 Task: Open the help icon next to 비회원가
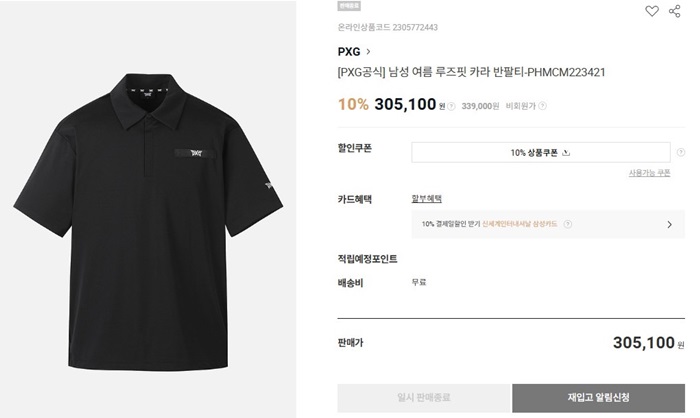[542, 106]
